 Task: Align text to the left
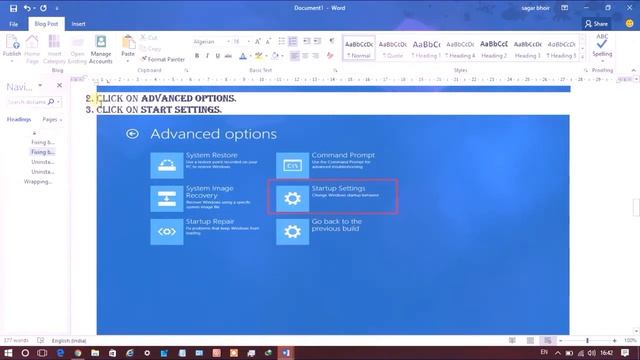point(295,56)
